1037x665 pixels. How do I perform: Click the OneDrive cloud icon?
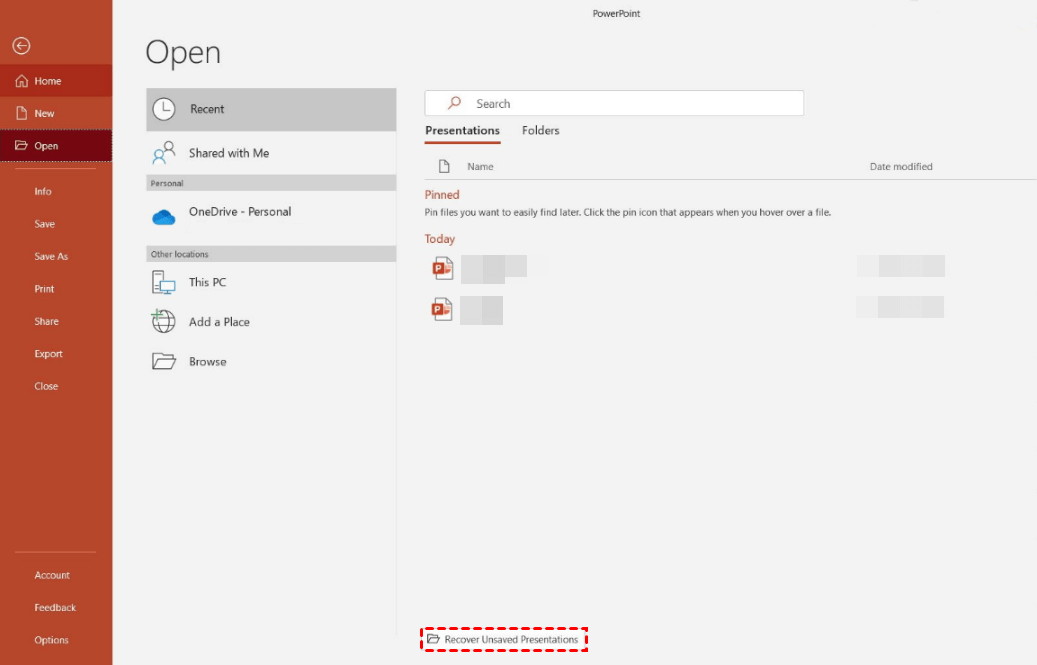coord(163,217)
